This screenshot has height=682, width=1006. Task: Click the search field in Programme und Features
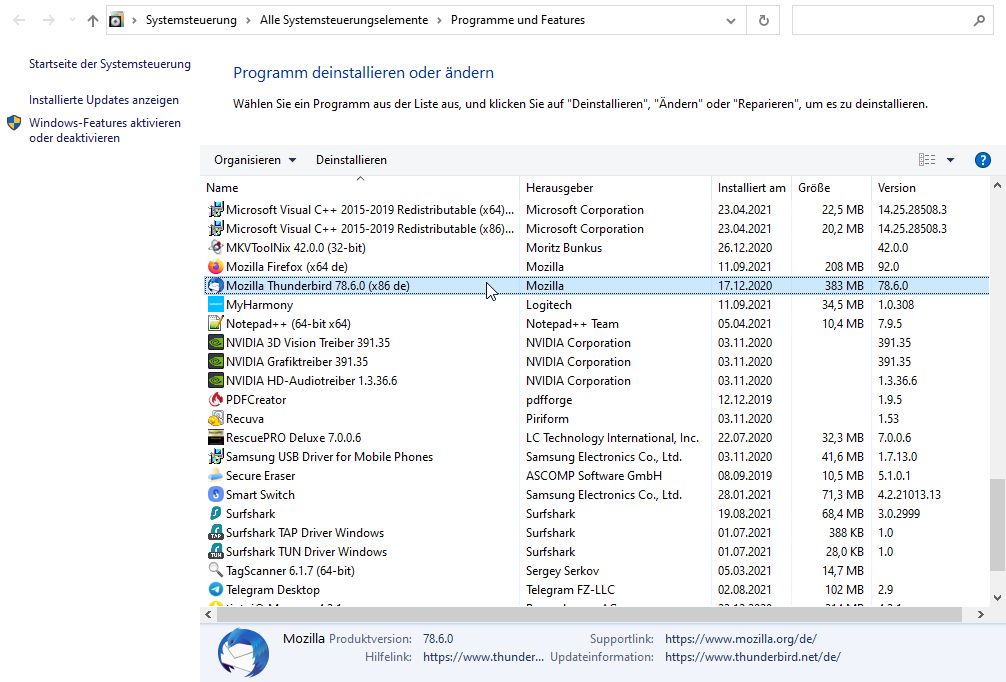tap(880, 20)
